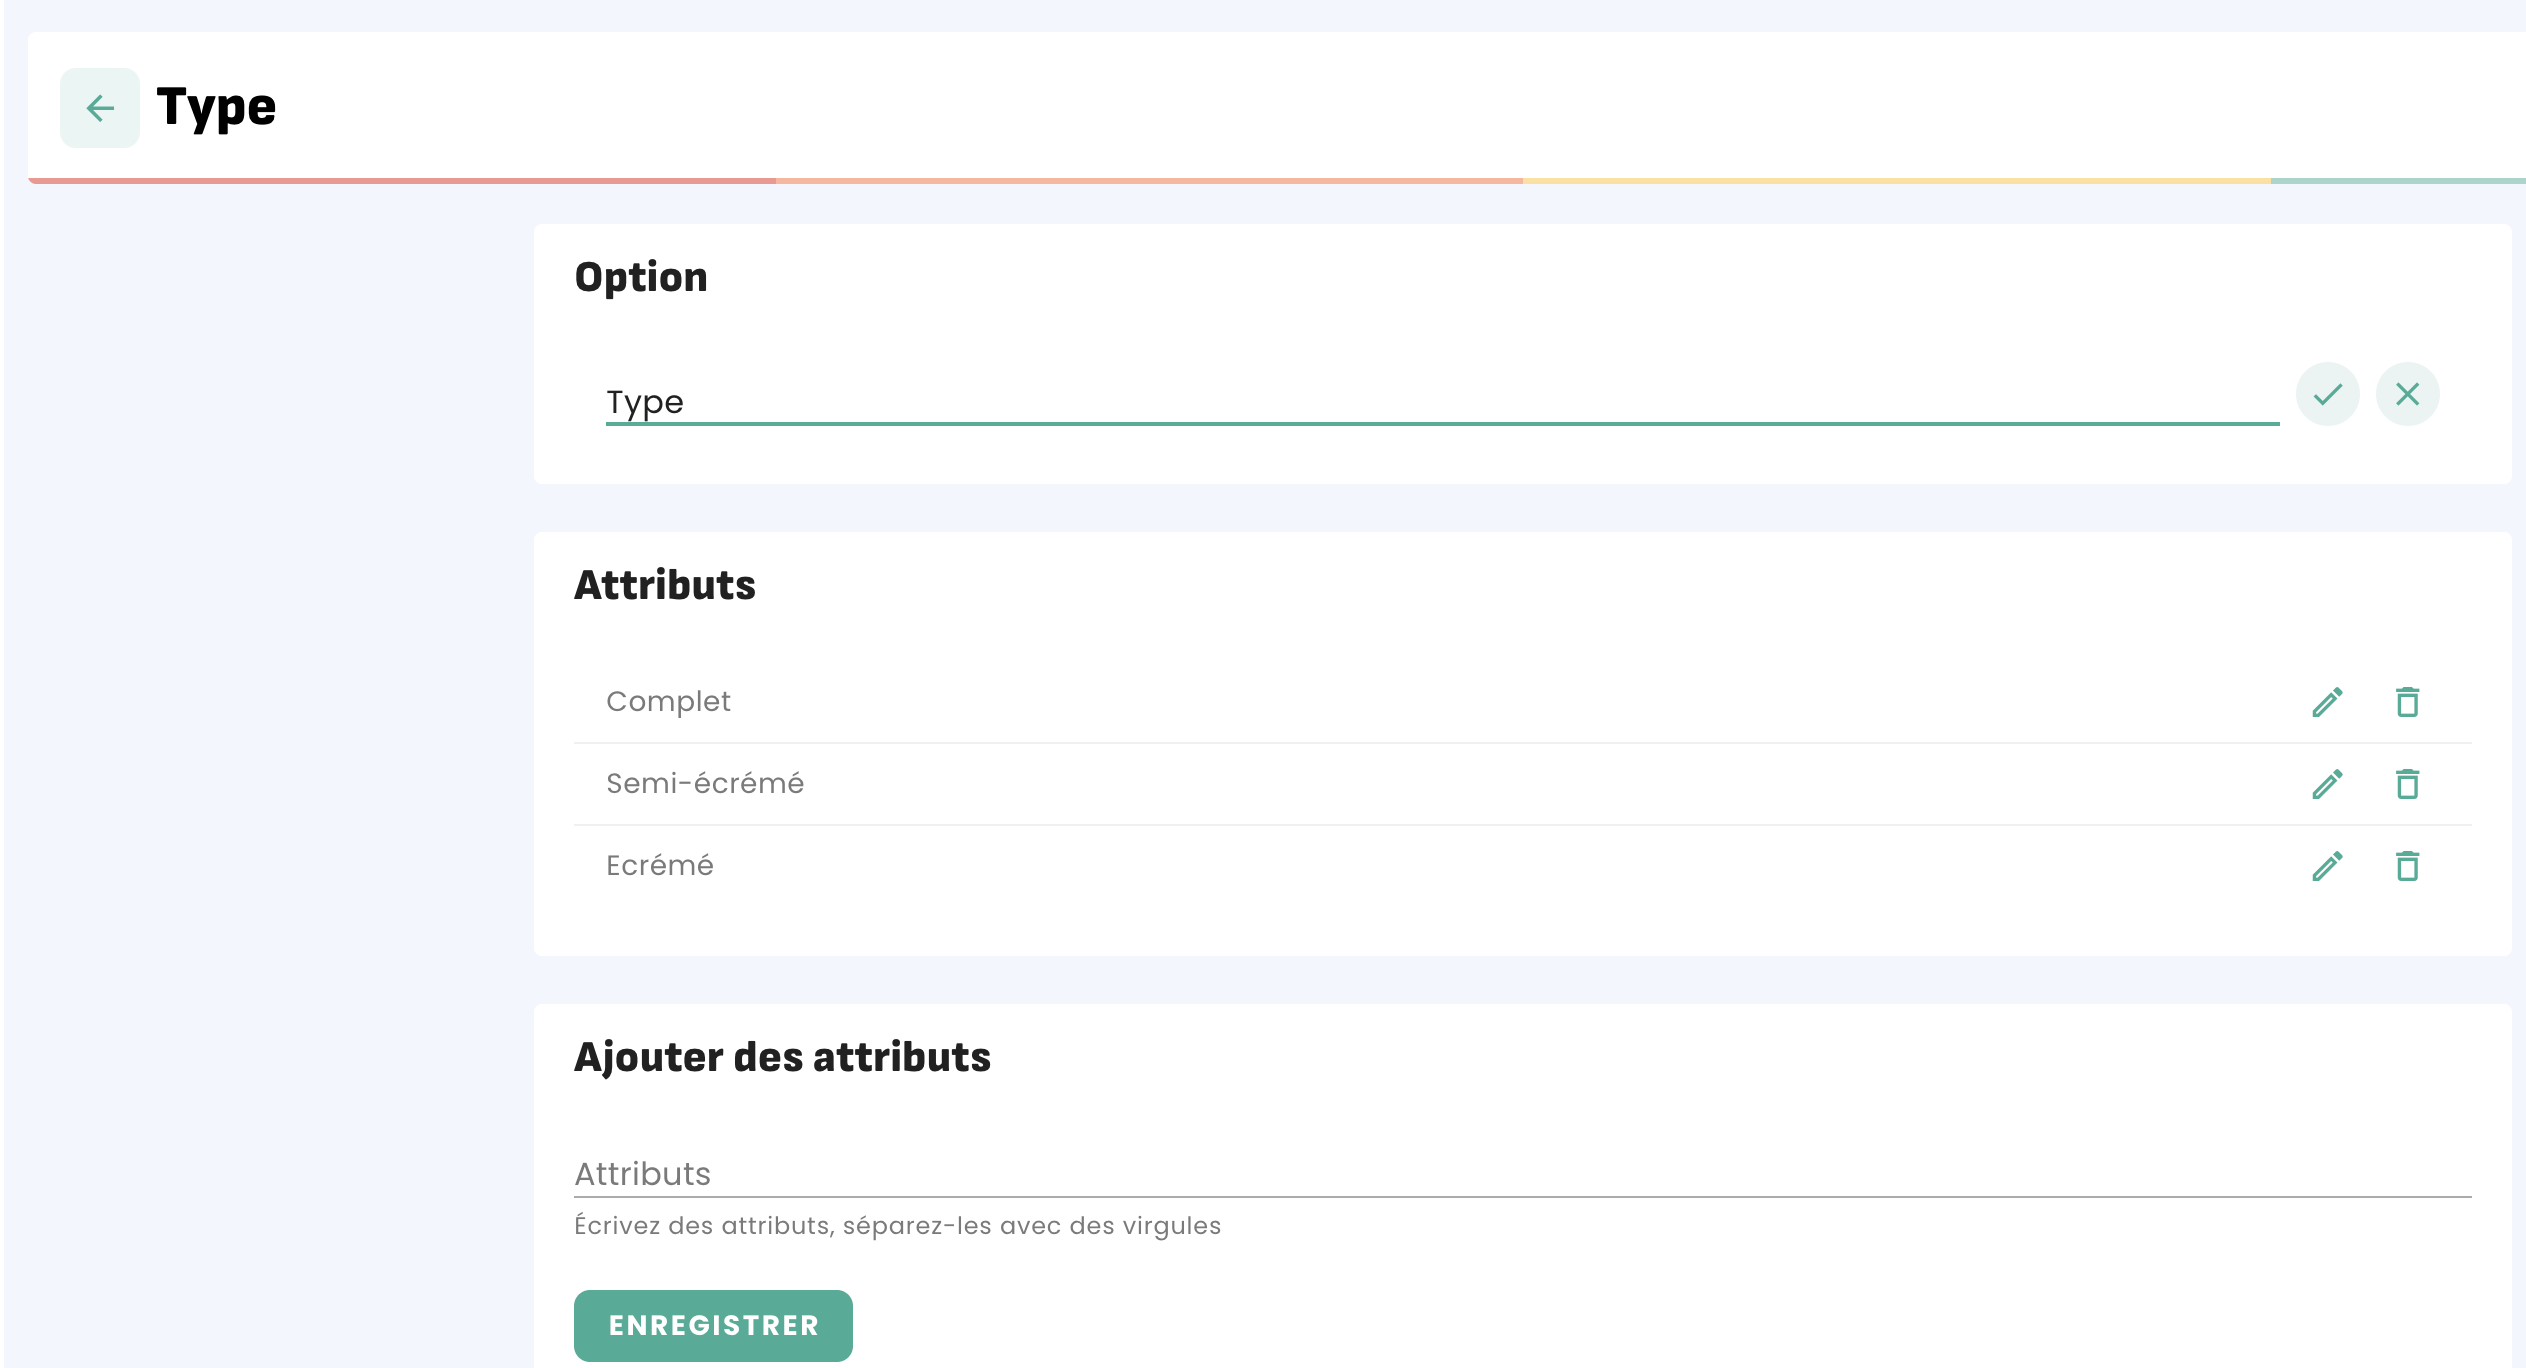2526x1368 pixels.
Task: Click the Ajouter des attributs heading
Action: pos(782,1058)
